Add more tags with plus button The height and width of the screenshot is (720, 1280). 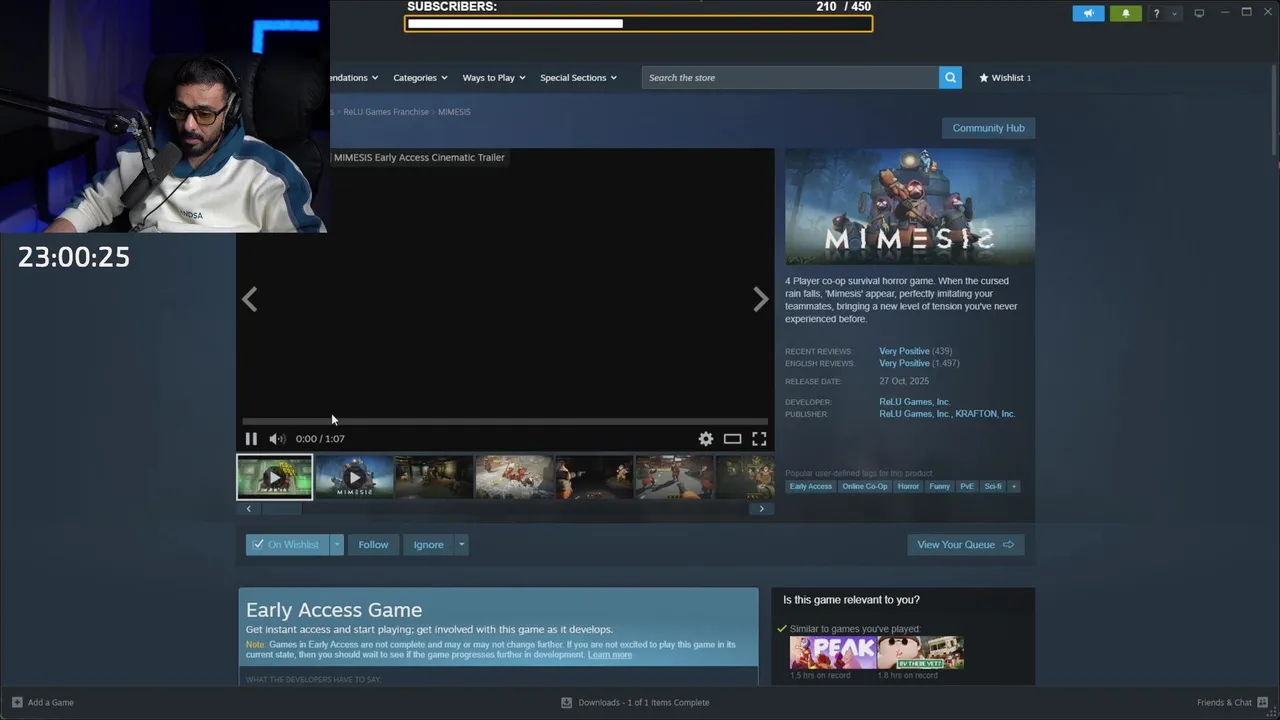(x=1013, y=486)
